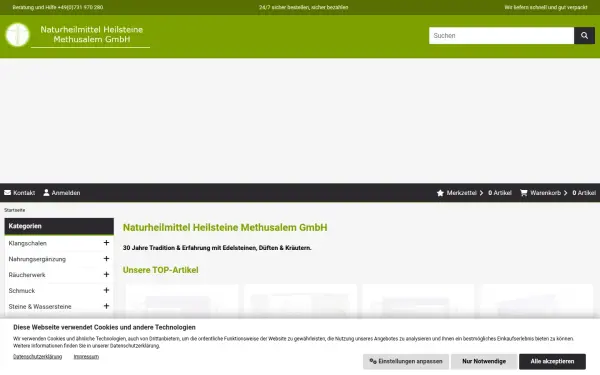Focus the Suchen search input field
This screenshot has height=375, width=600.
[x=501, y=36]
